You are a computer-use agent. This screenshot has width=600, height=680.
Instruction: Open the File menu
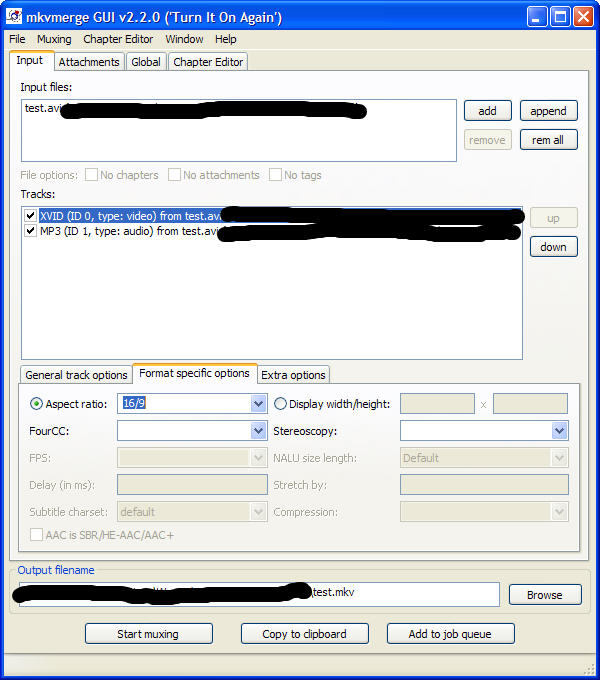(17, 39)
